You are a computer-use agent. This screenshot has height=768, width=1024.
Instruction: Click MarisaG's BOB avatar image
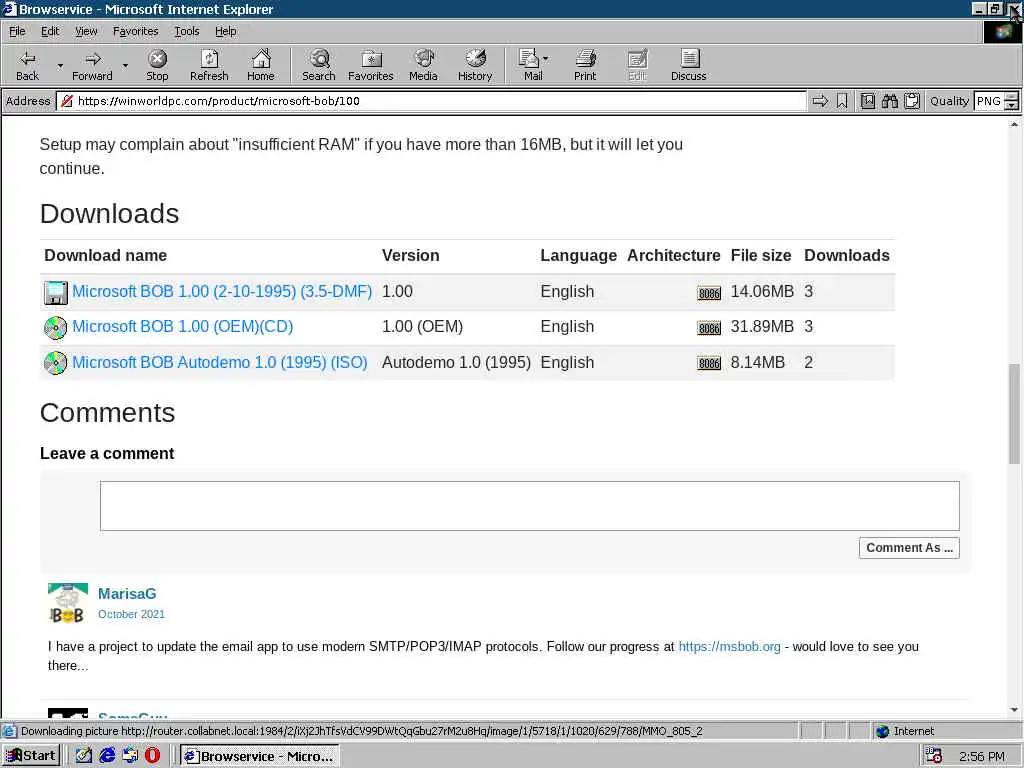click(68, 603)
